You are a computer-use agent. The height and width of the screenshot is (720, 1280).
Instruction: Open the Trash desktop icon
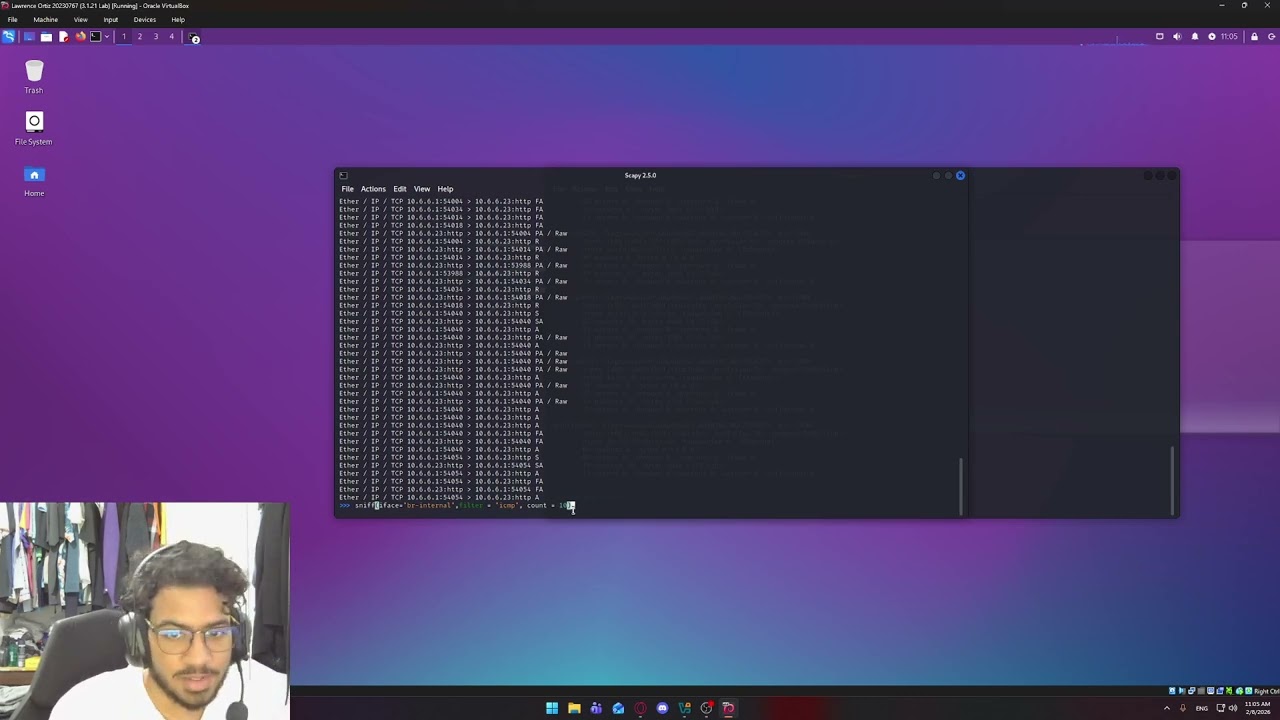(34, 77)
